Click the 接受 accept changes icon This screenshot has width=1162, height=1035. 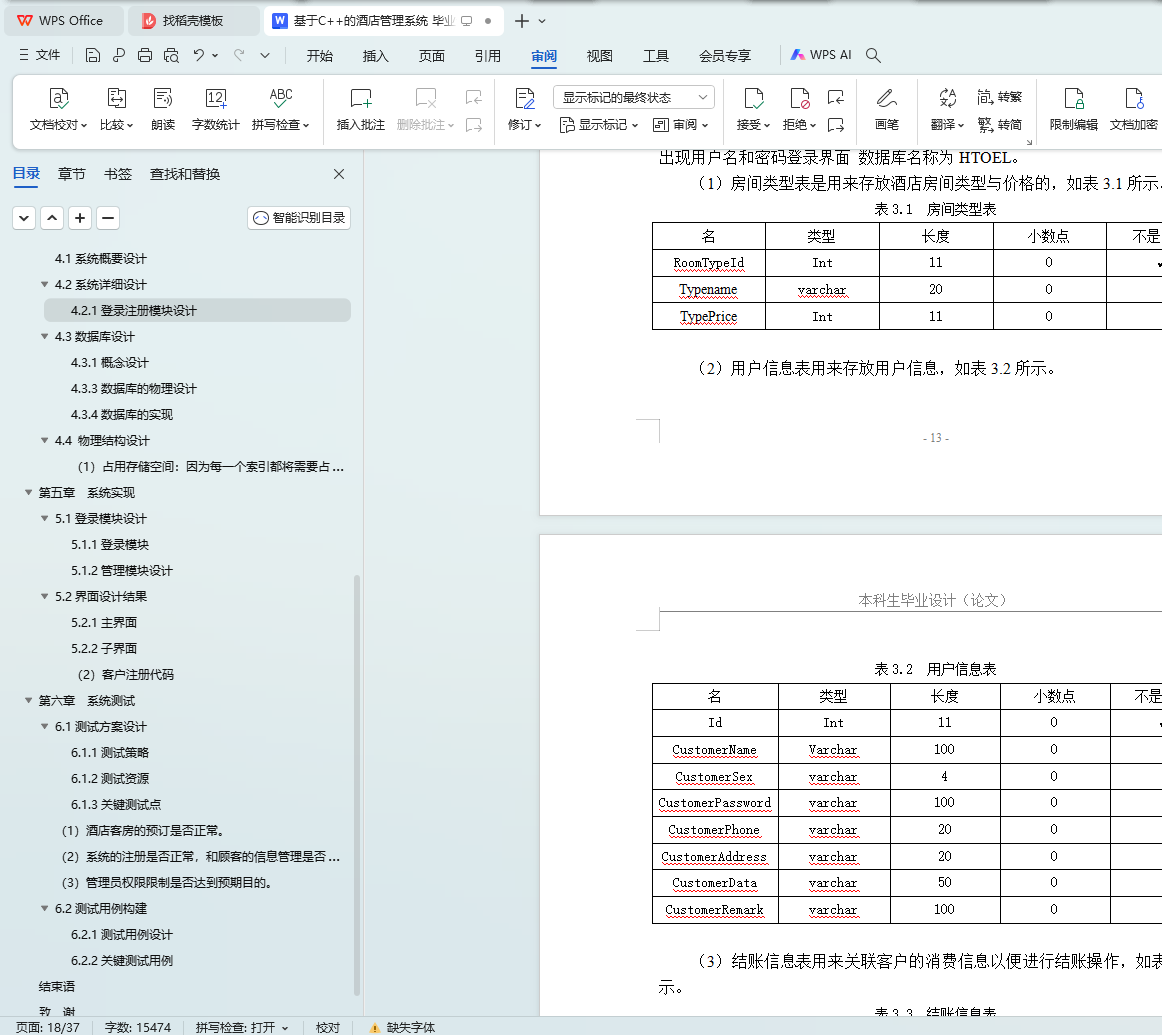(x=754, y=99)
